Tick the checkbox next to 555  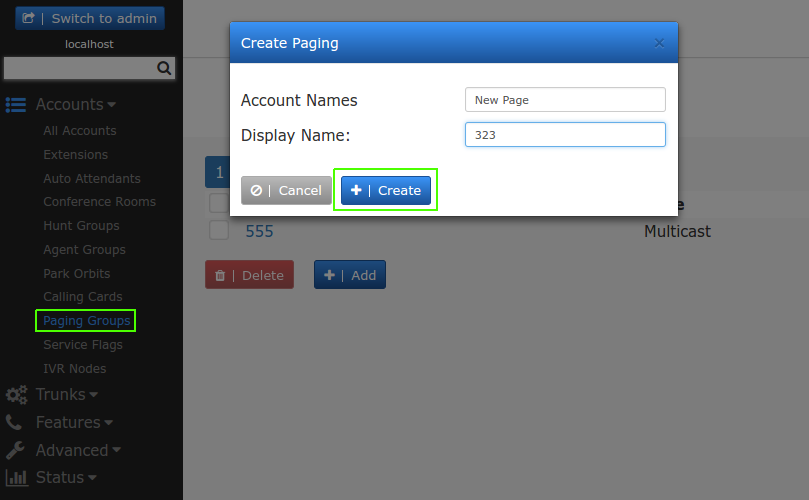(219, 231)
